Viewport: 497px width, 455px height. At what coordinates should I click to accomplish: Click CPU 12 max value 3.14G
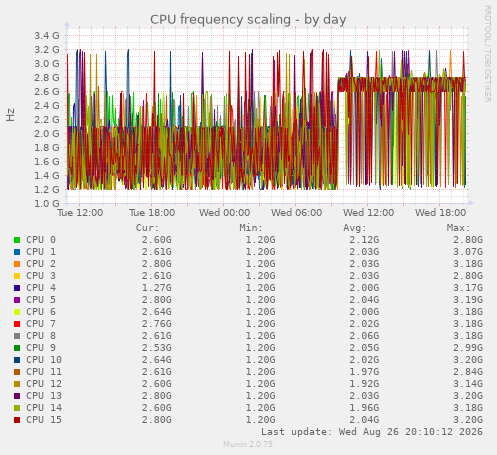tap(468, 384)
